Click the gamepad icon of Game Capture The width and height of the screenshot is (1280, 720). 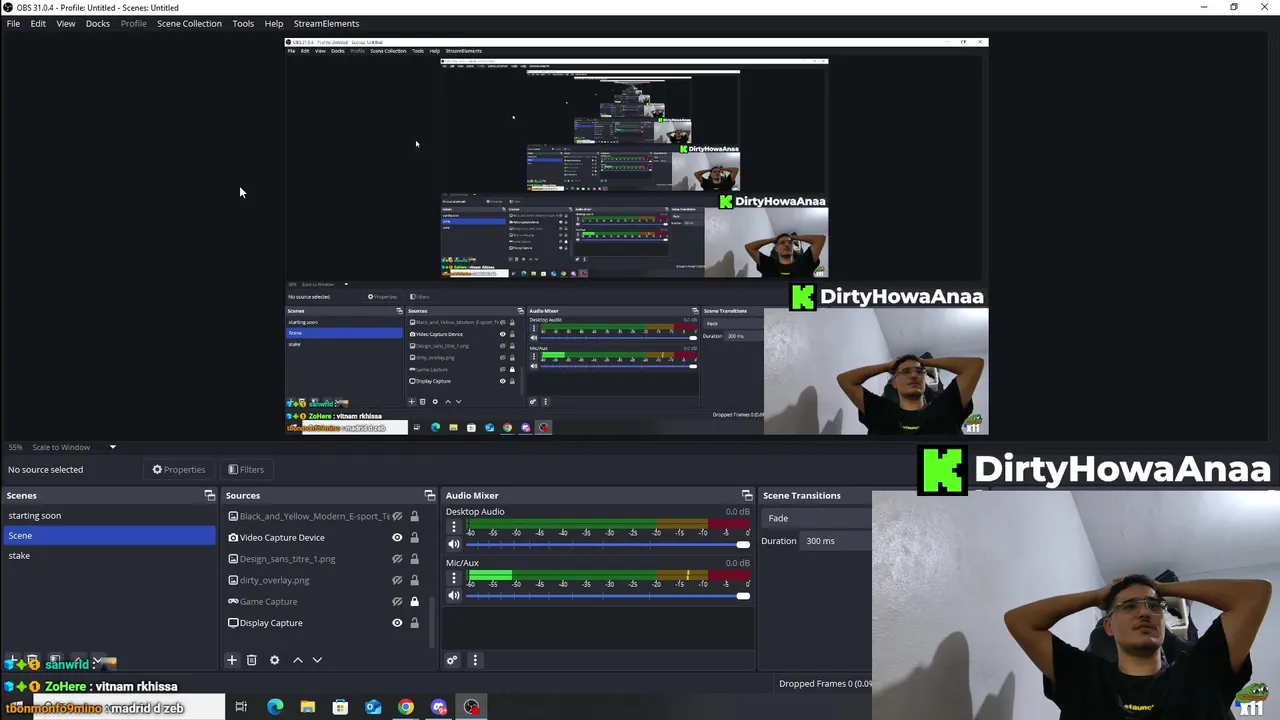tap(233, 601)
